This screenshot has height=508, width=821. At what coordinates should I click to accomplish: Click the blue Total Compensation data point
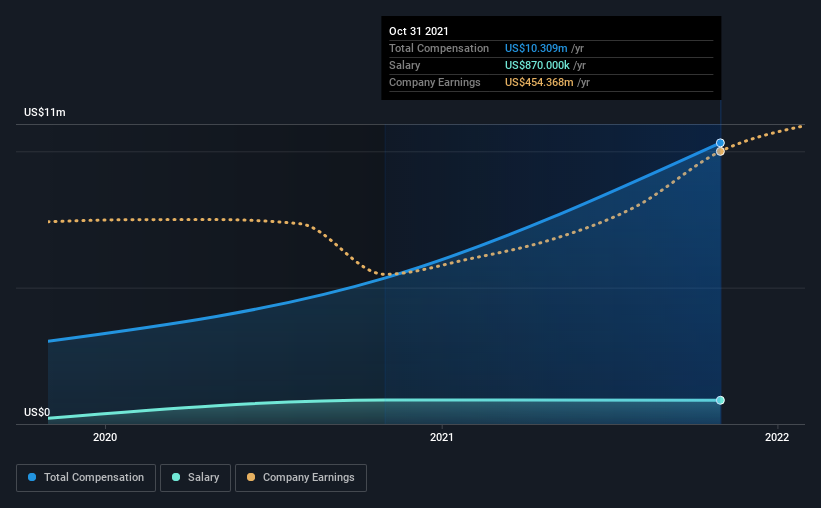(720, 143)
